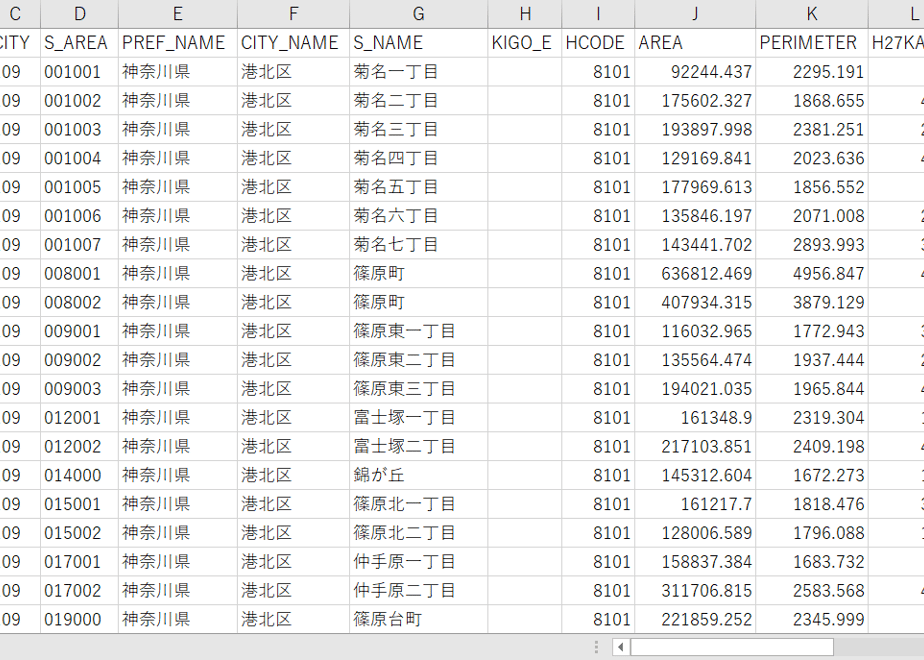Click S_AREA cell 008002
Image resolution: width=924 pixels, height=660 pixels.
click(80, 303)
